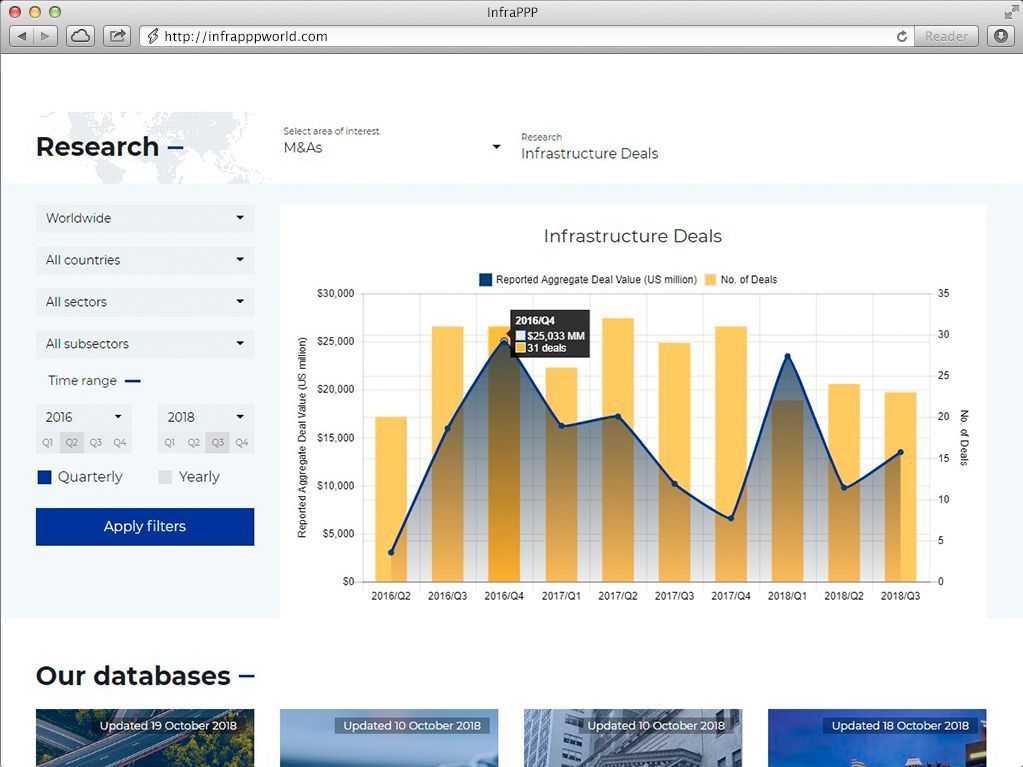This screenshot has height=767, width=1023.
Task: Choose Q4 under the 2016 start year
Action: coord(120,442)
